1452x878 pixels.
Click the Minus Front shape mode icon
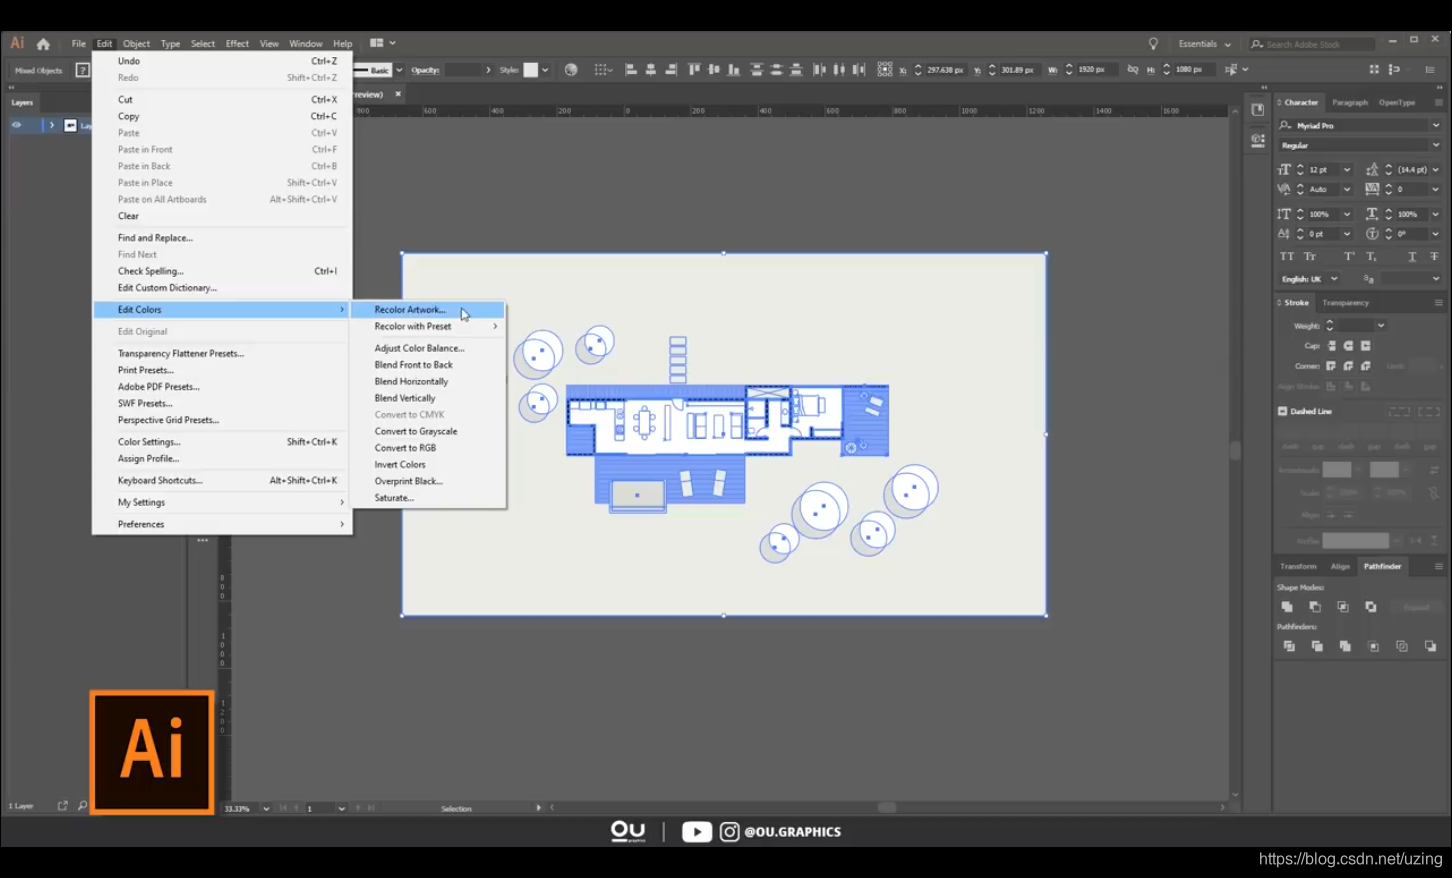click(x=1315, y=607)
